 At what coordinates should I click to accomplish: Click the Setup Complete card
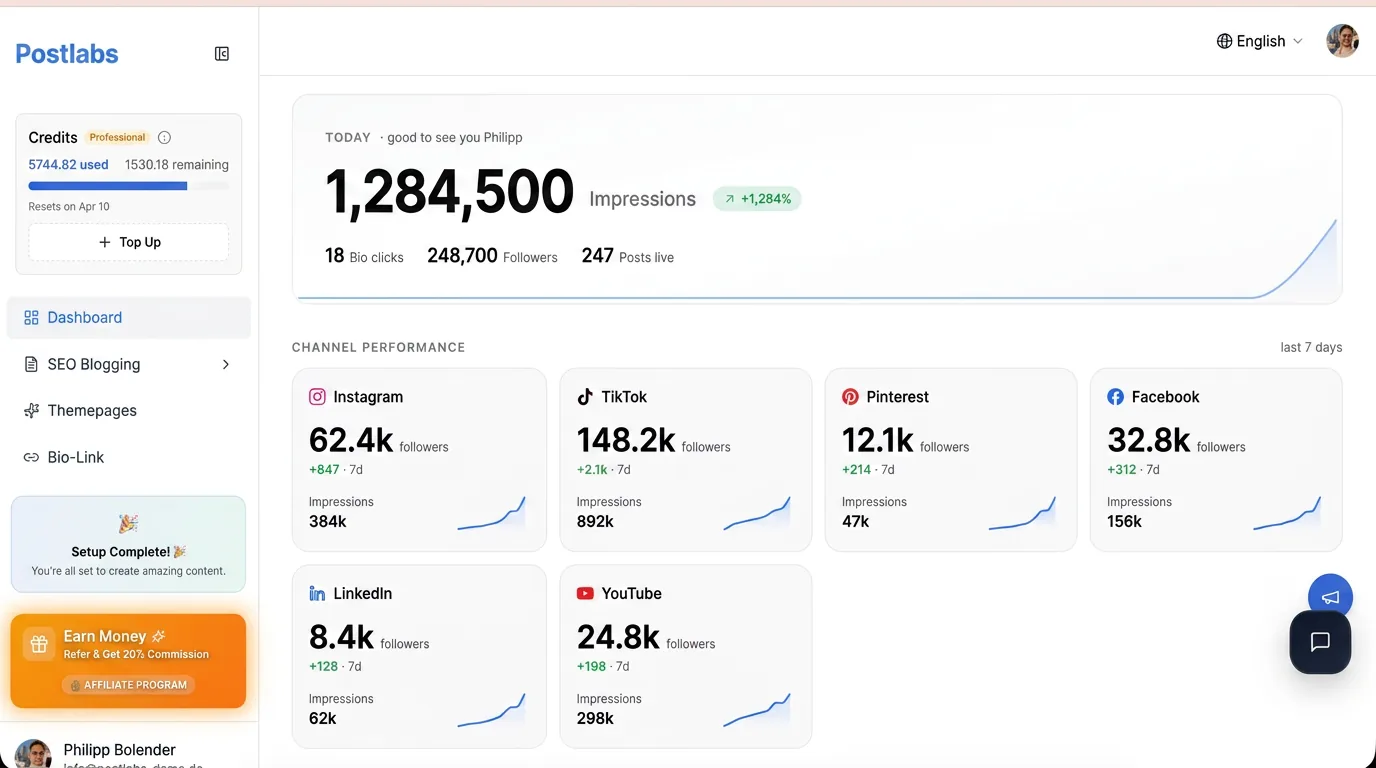(x=128, y=544)
